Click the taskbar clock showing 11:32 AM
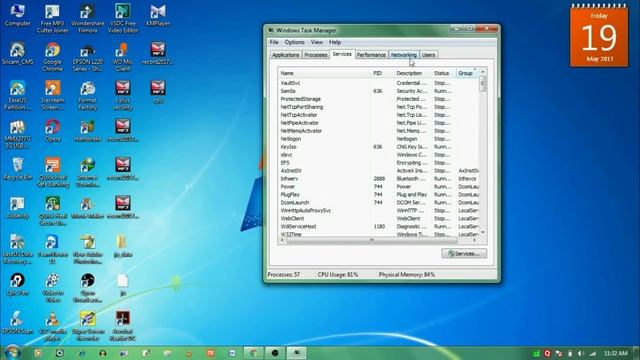This screenshot has width=640, height=360. 616,353
